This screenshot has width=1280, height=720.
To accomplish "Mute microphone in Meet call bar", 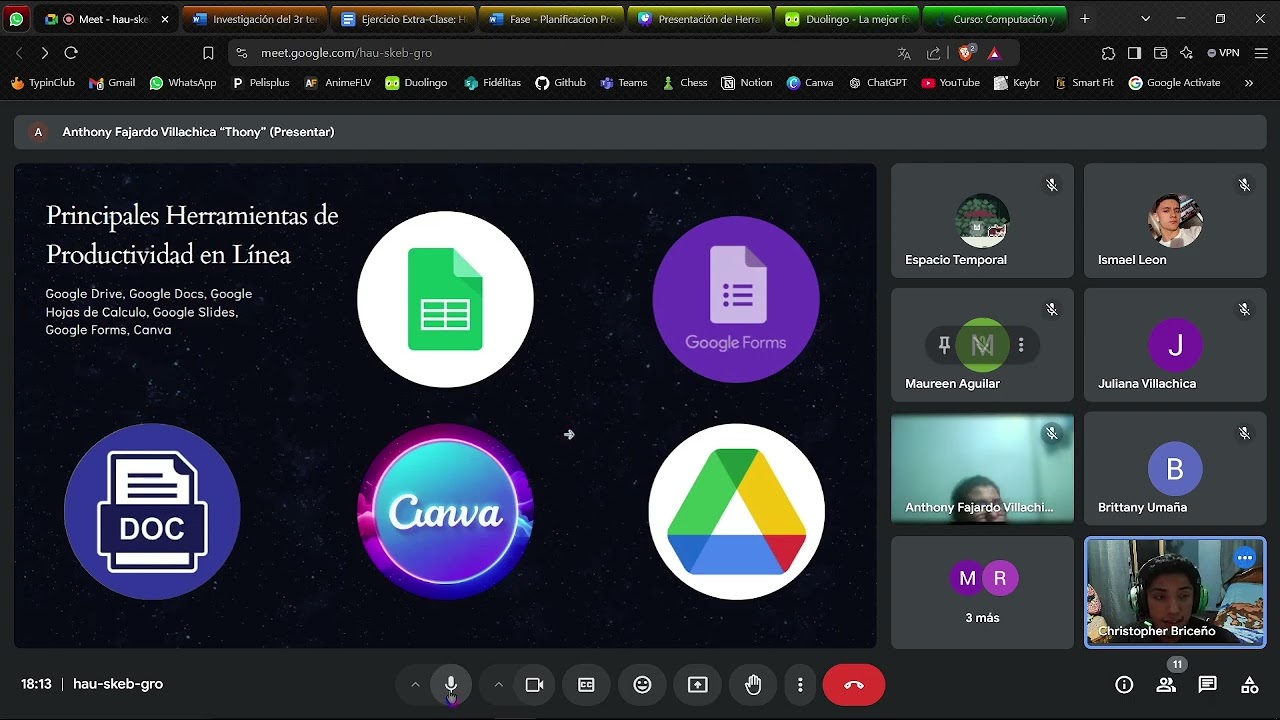I will 451,685.
